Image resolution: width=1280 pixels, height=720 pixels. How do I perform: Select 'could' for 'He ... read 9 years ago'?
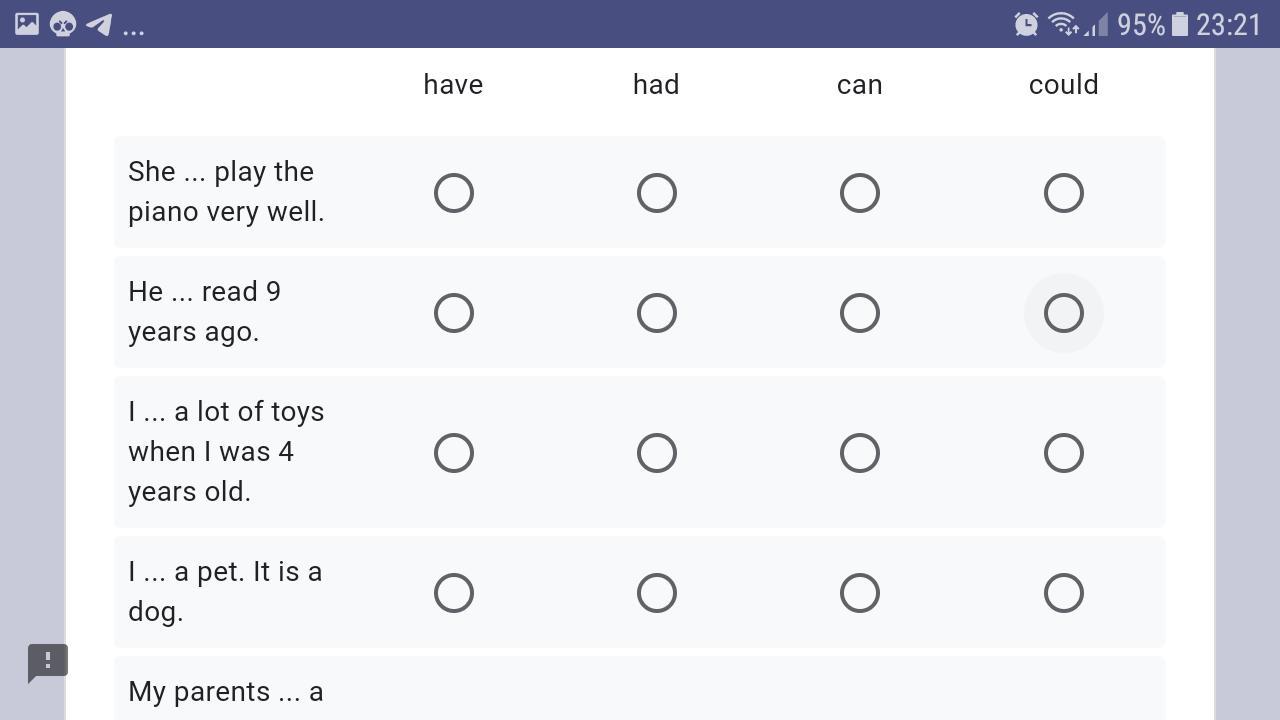point(1064,313)
